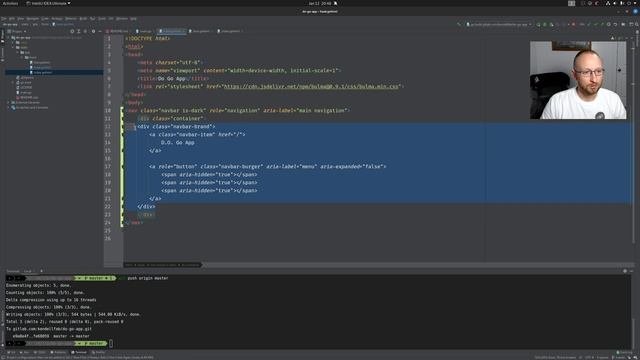The height and width of the screenshot is (360, 640).
Task: Switch to the main.go editor tab
Action: [144, 31]
